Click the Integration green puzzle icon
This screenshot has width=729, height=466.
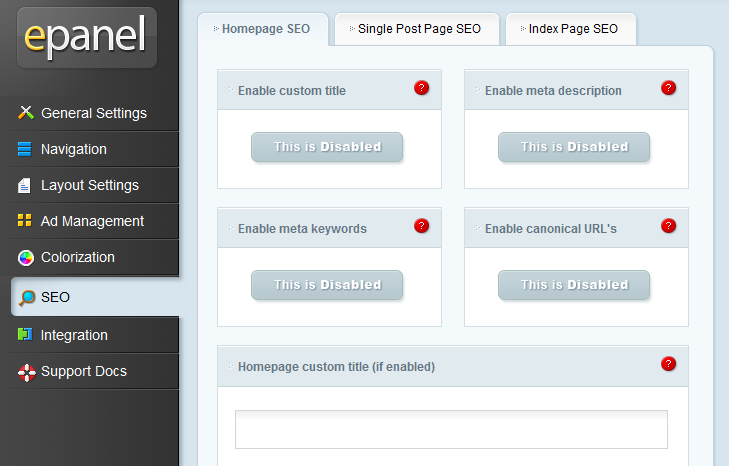(x=25, y=334)
